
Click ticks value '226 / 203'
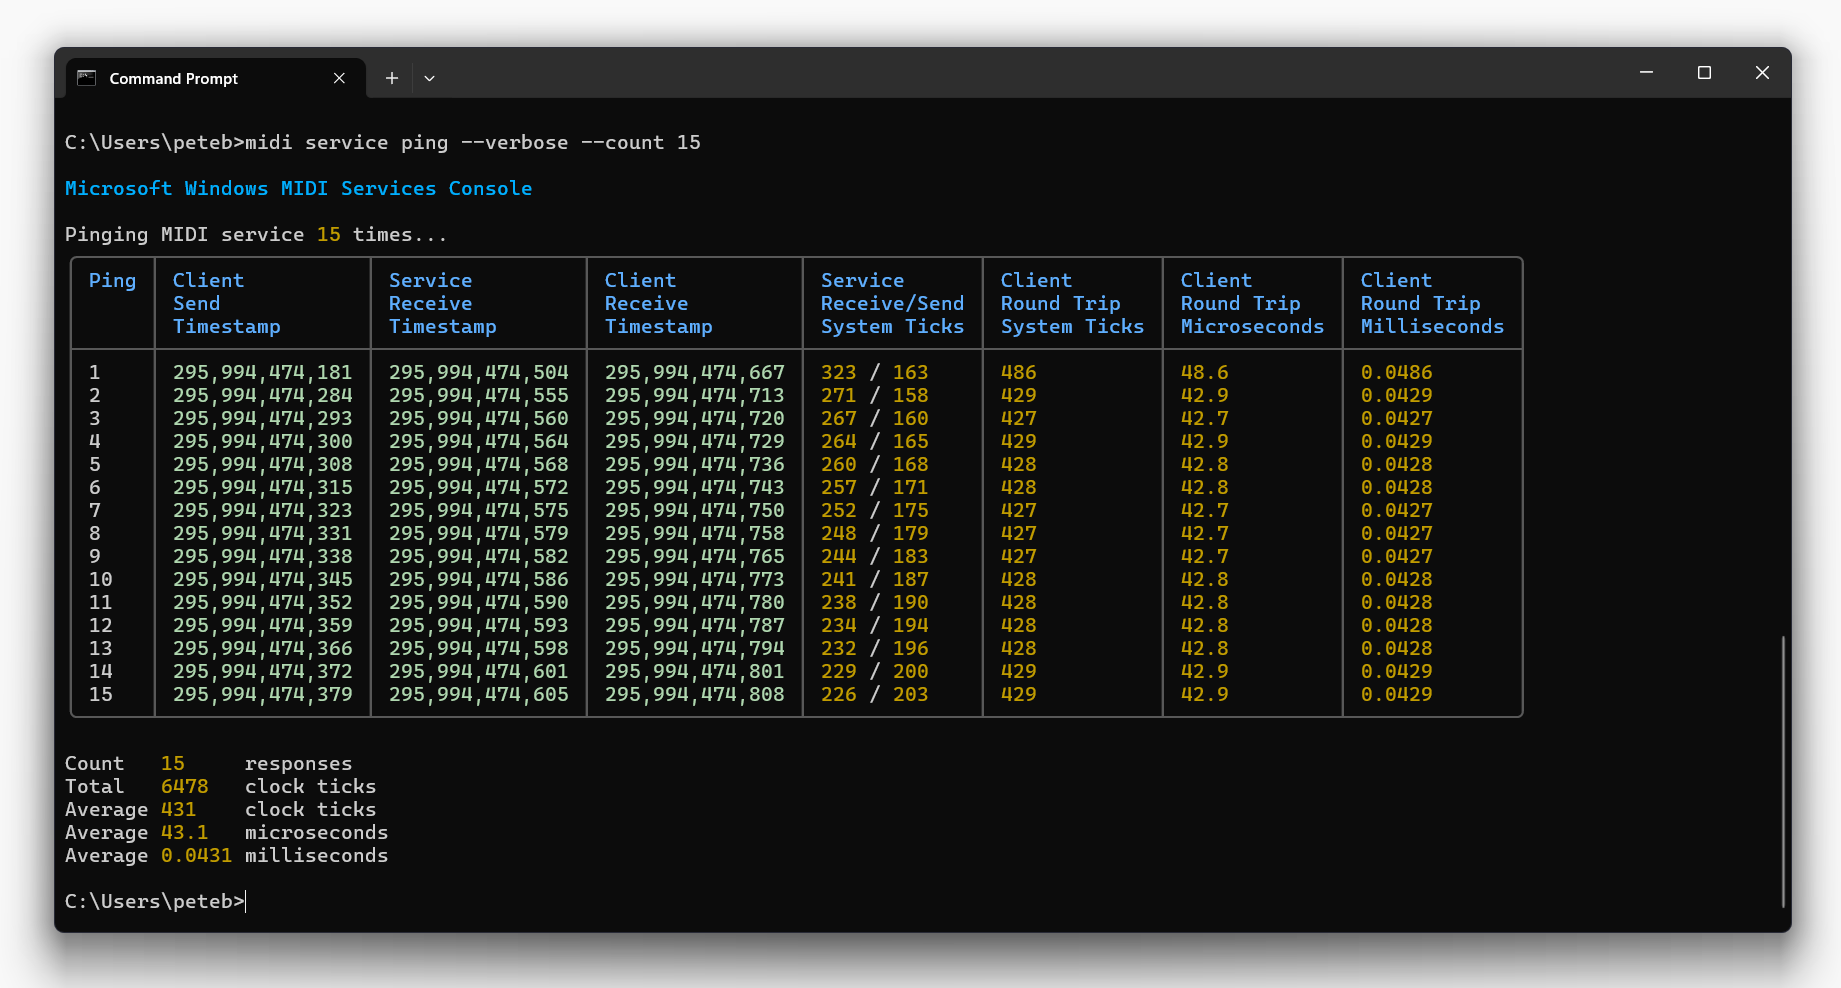click(x=875, y=695)
